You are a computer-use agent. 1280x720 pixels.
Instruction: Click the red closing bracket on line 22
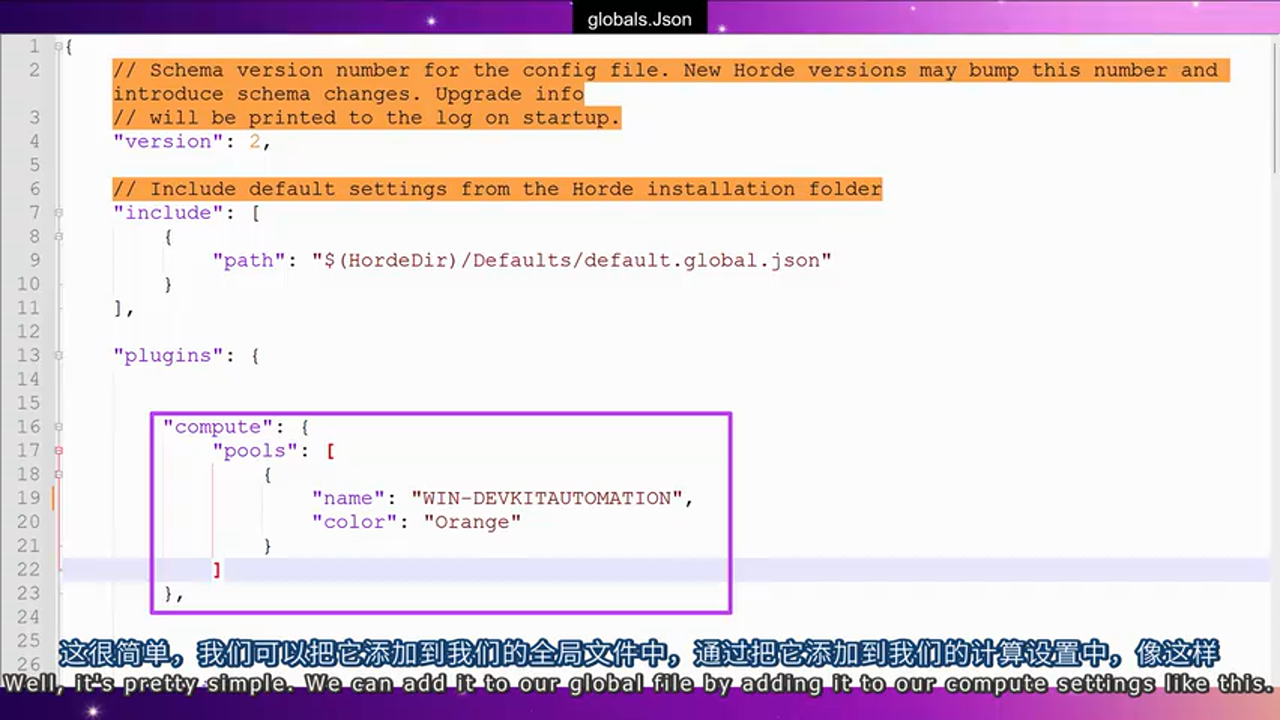(x=218, y=569)
